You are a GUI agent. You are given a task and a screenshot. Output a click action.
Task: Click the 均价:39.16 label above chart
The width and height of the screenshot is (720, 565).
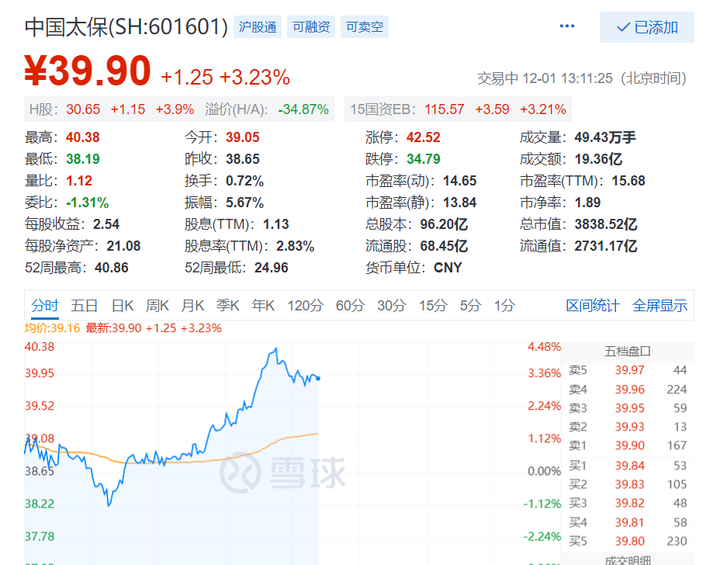[x=52, y=328]
